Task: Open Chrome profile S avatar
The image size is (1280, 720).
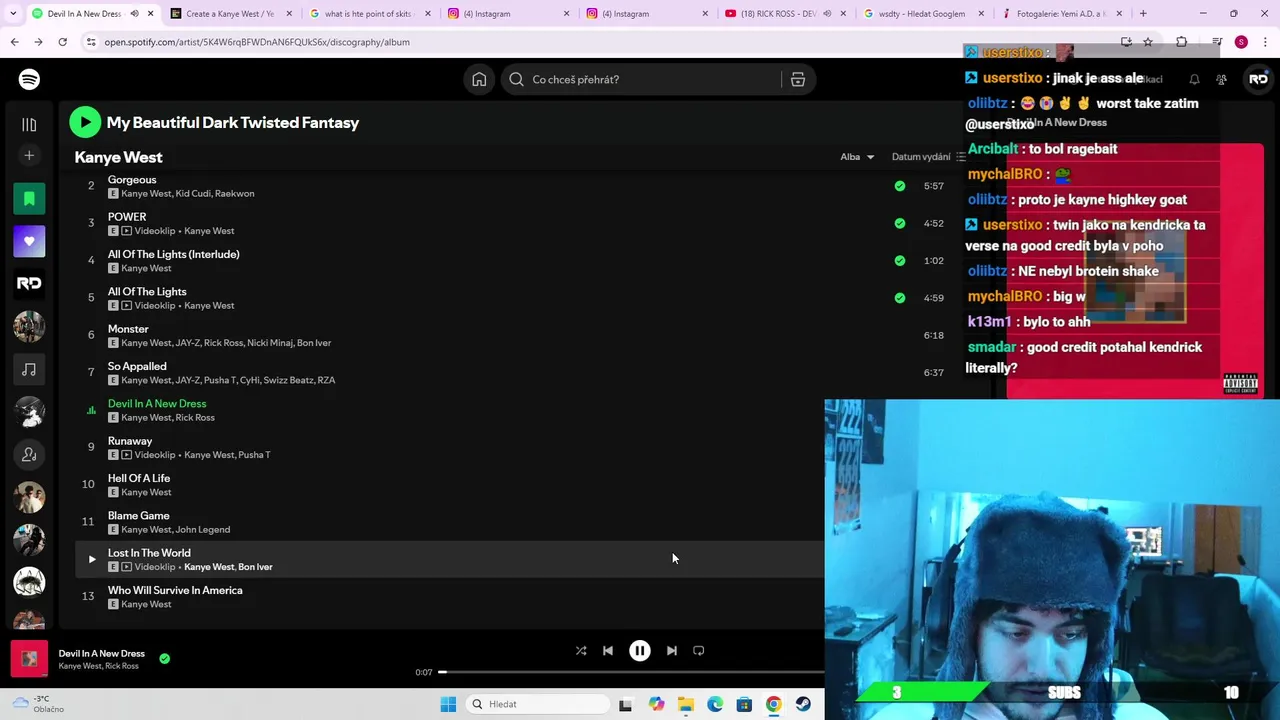Action: [x=1241, y=42]
